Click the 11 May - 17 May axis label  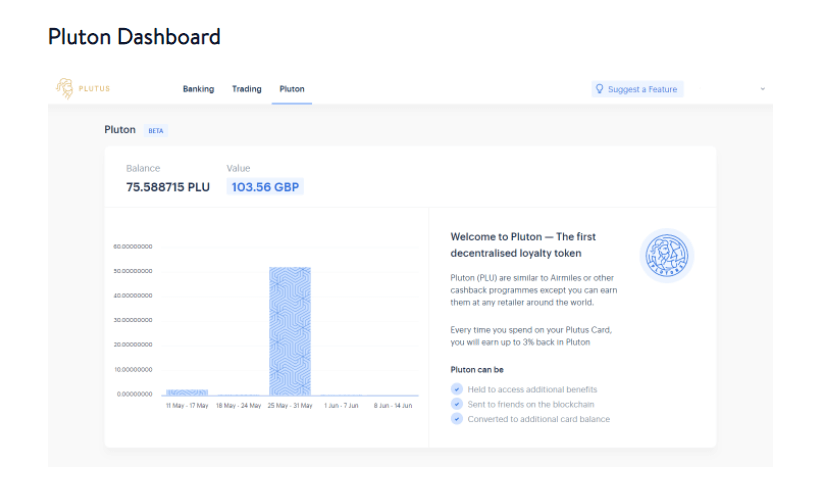[187, 406]
